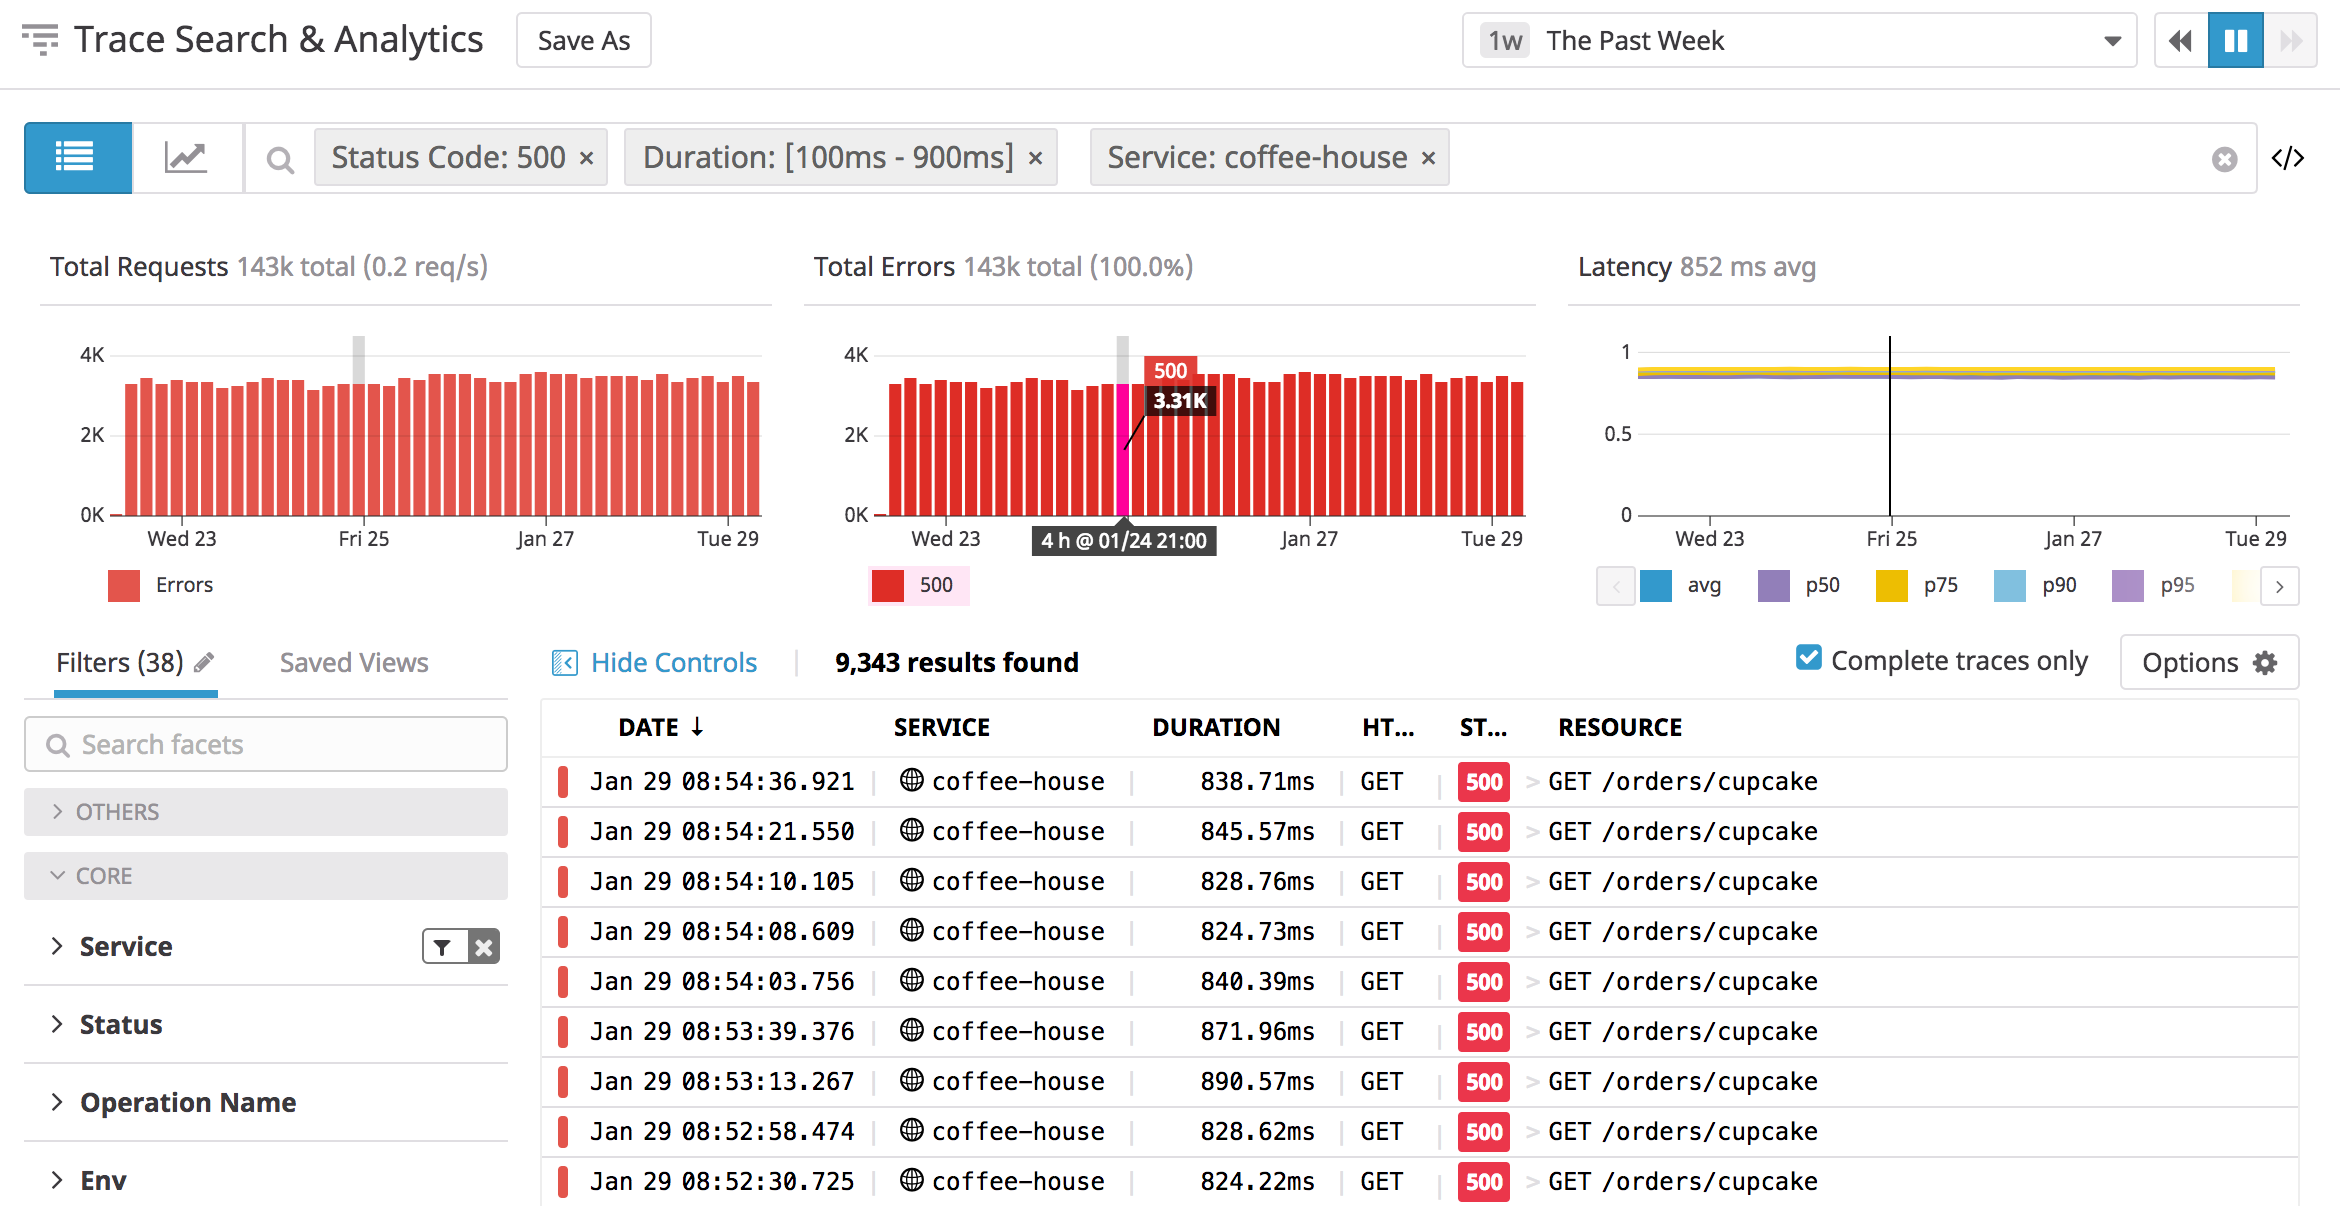This screenshot has height=1206, width=2340.
Task: Clear the search bar with the circle icon
Action: coord(2224,158)
